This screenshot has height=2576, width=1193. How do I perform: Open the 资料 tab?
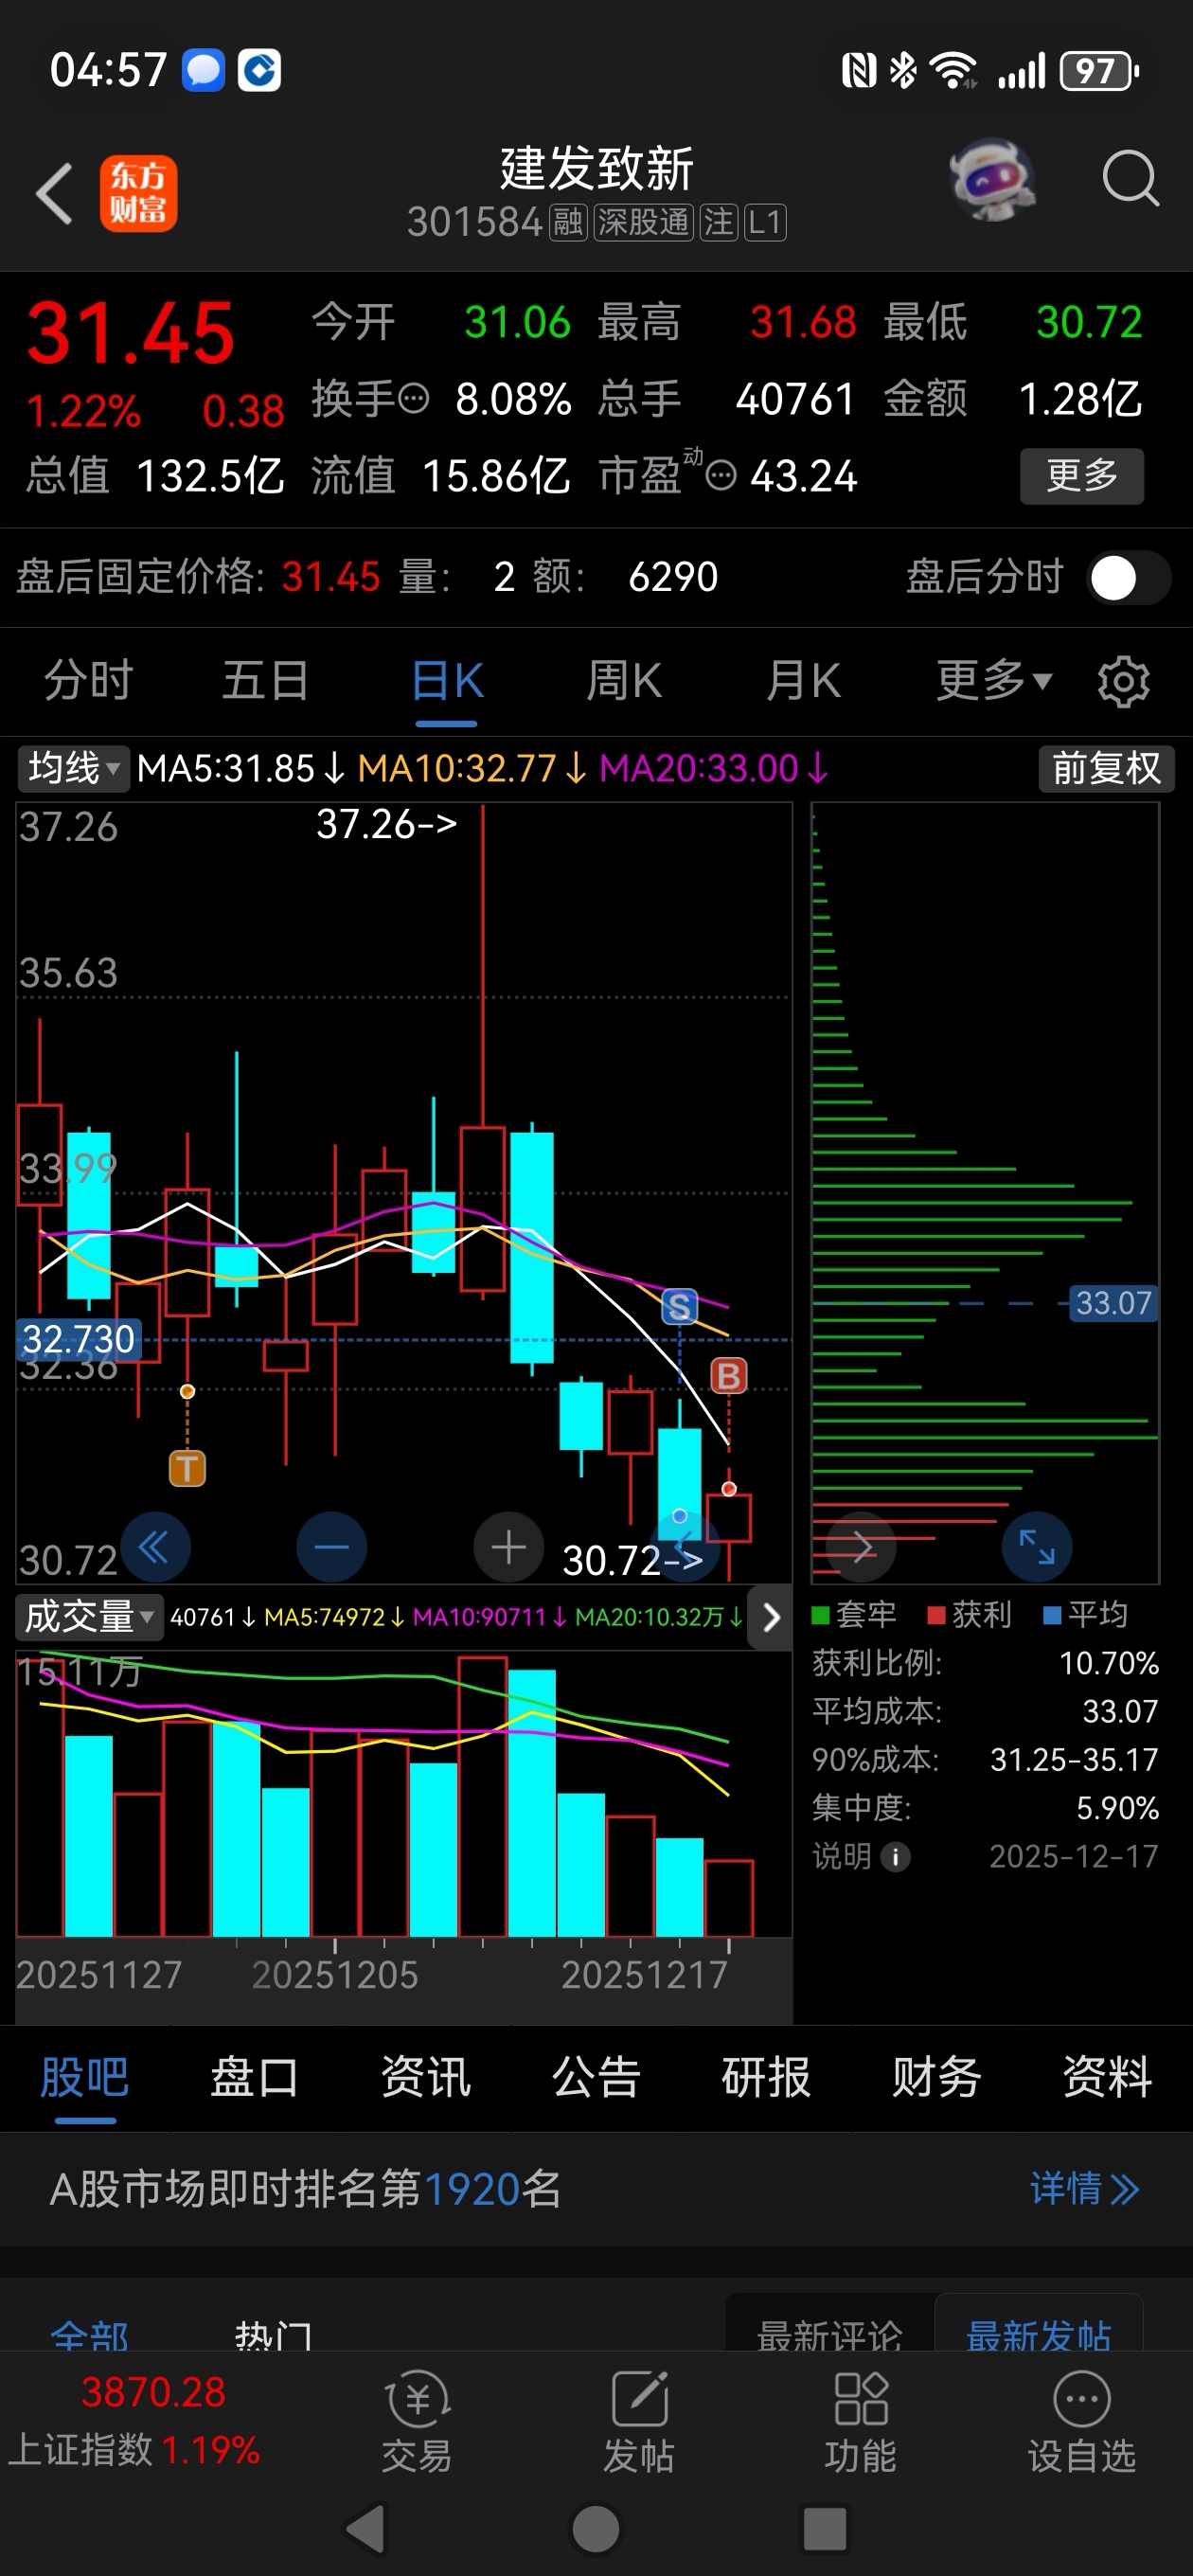1107,2078
